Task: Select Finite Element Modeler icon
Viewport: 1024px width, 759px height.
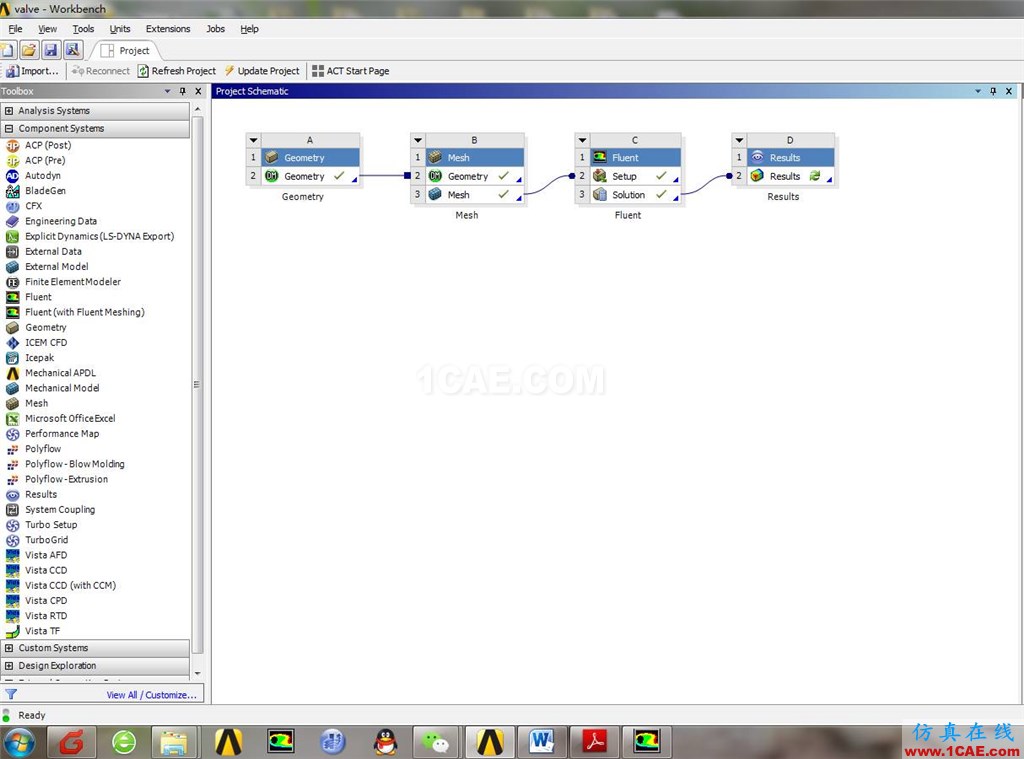Action: click(12, 282)
